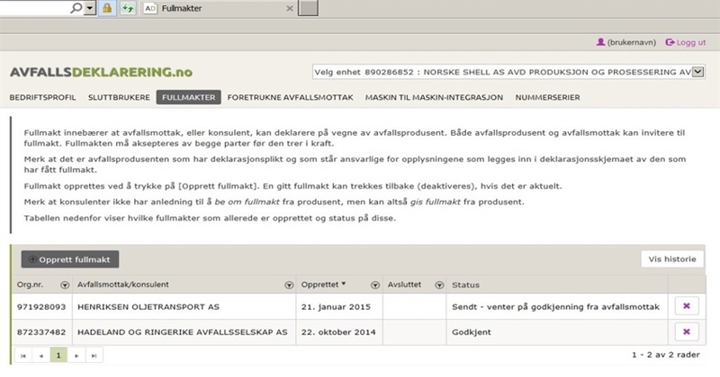Open the address bar dropdown arrow

tap(90, 8)
